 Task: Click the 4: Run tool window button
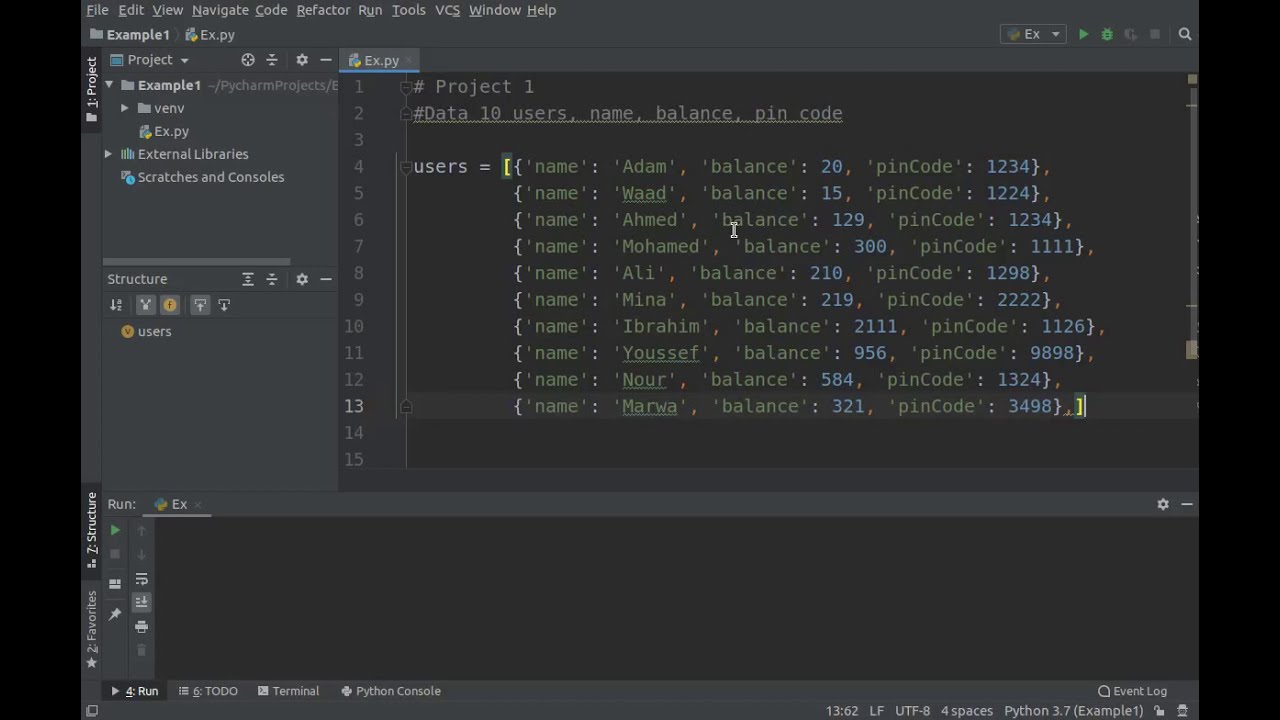coord(135,691)
